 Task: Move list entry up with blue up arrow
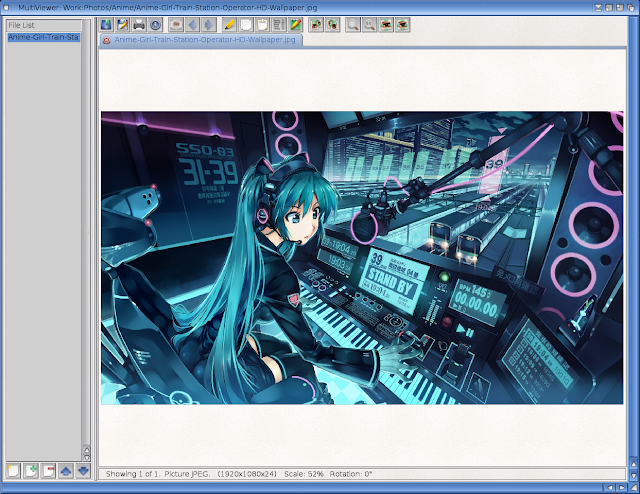[66, 471]
